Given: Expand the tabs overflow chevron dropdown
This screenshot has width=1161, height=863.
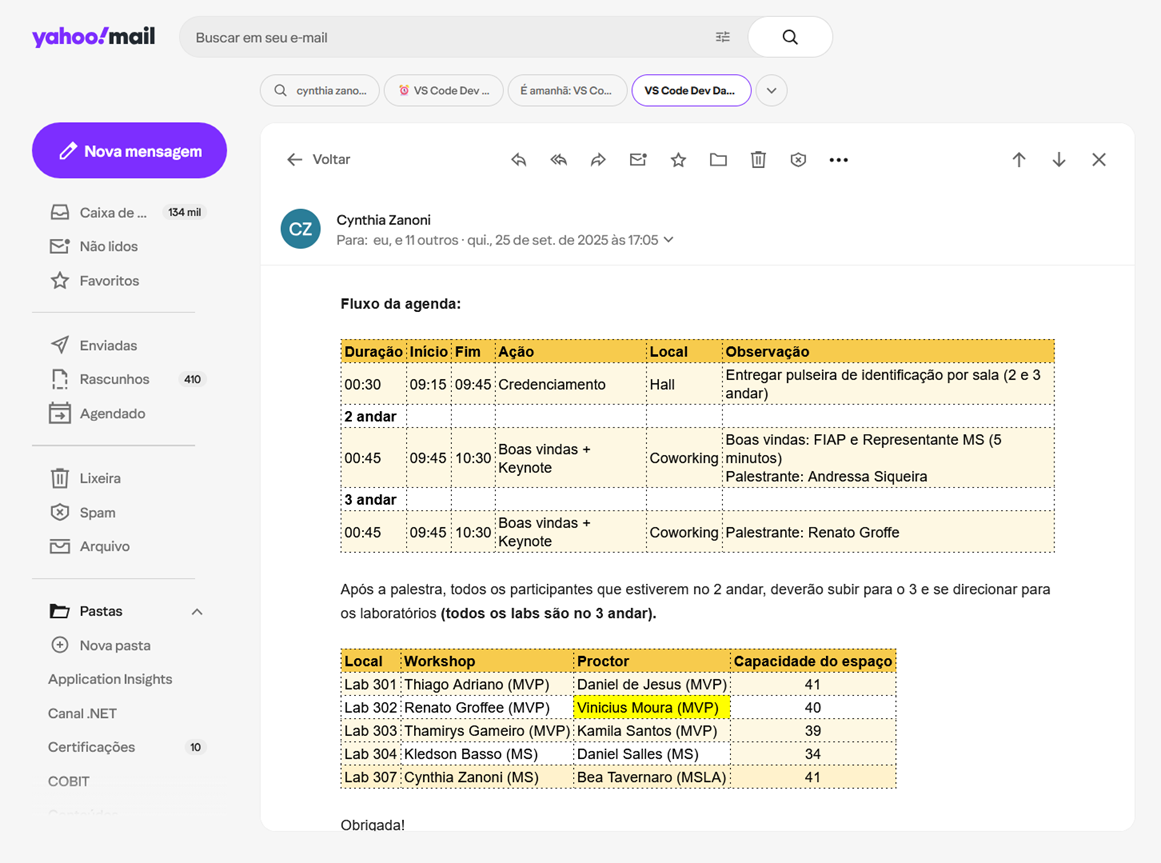Looking at the screenshot, I should [x=772, y=91].
